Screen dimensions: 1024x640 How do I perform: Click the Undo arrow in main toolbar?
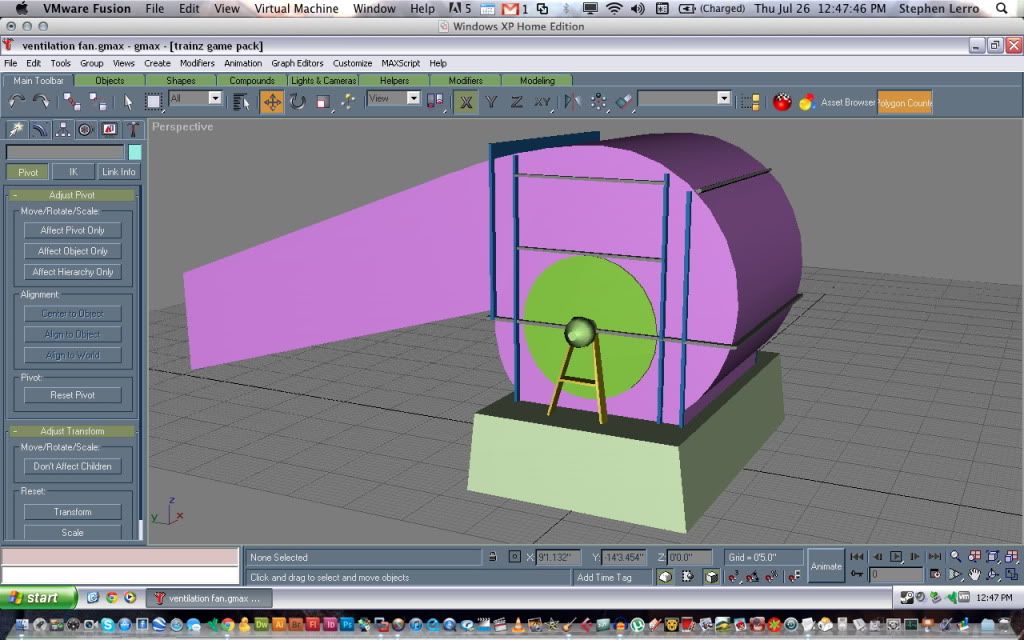coord(16,102)
